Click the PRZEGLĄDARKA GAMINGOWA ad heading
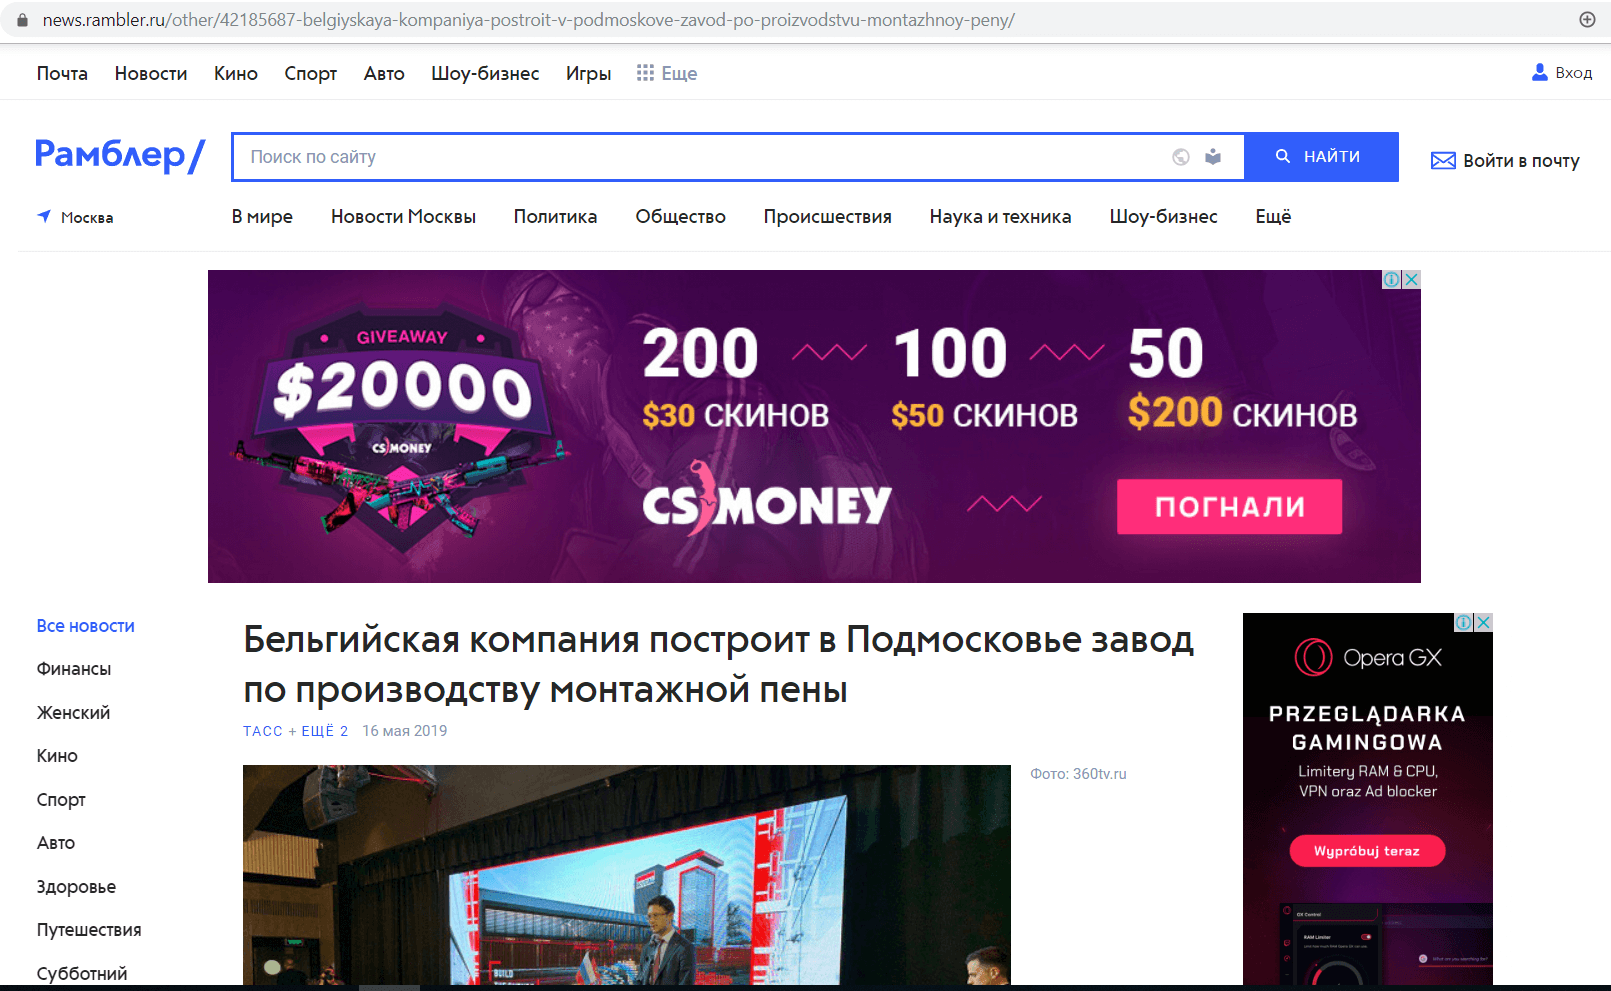 click(1367, 728)
